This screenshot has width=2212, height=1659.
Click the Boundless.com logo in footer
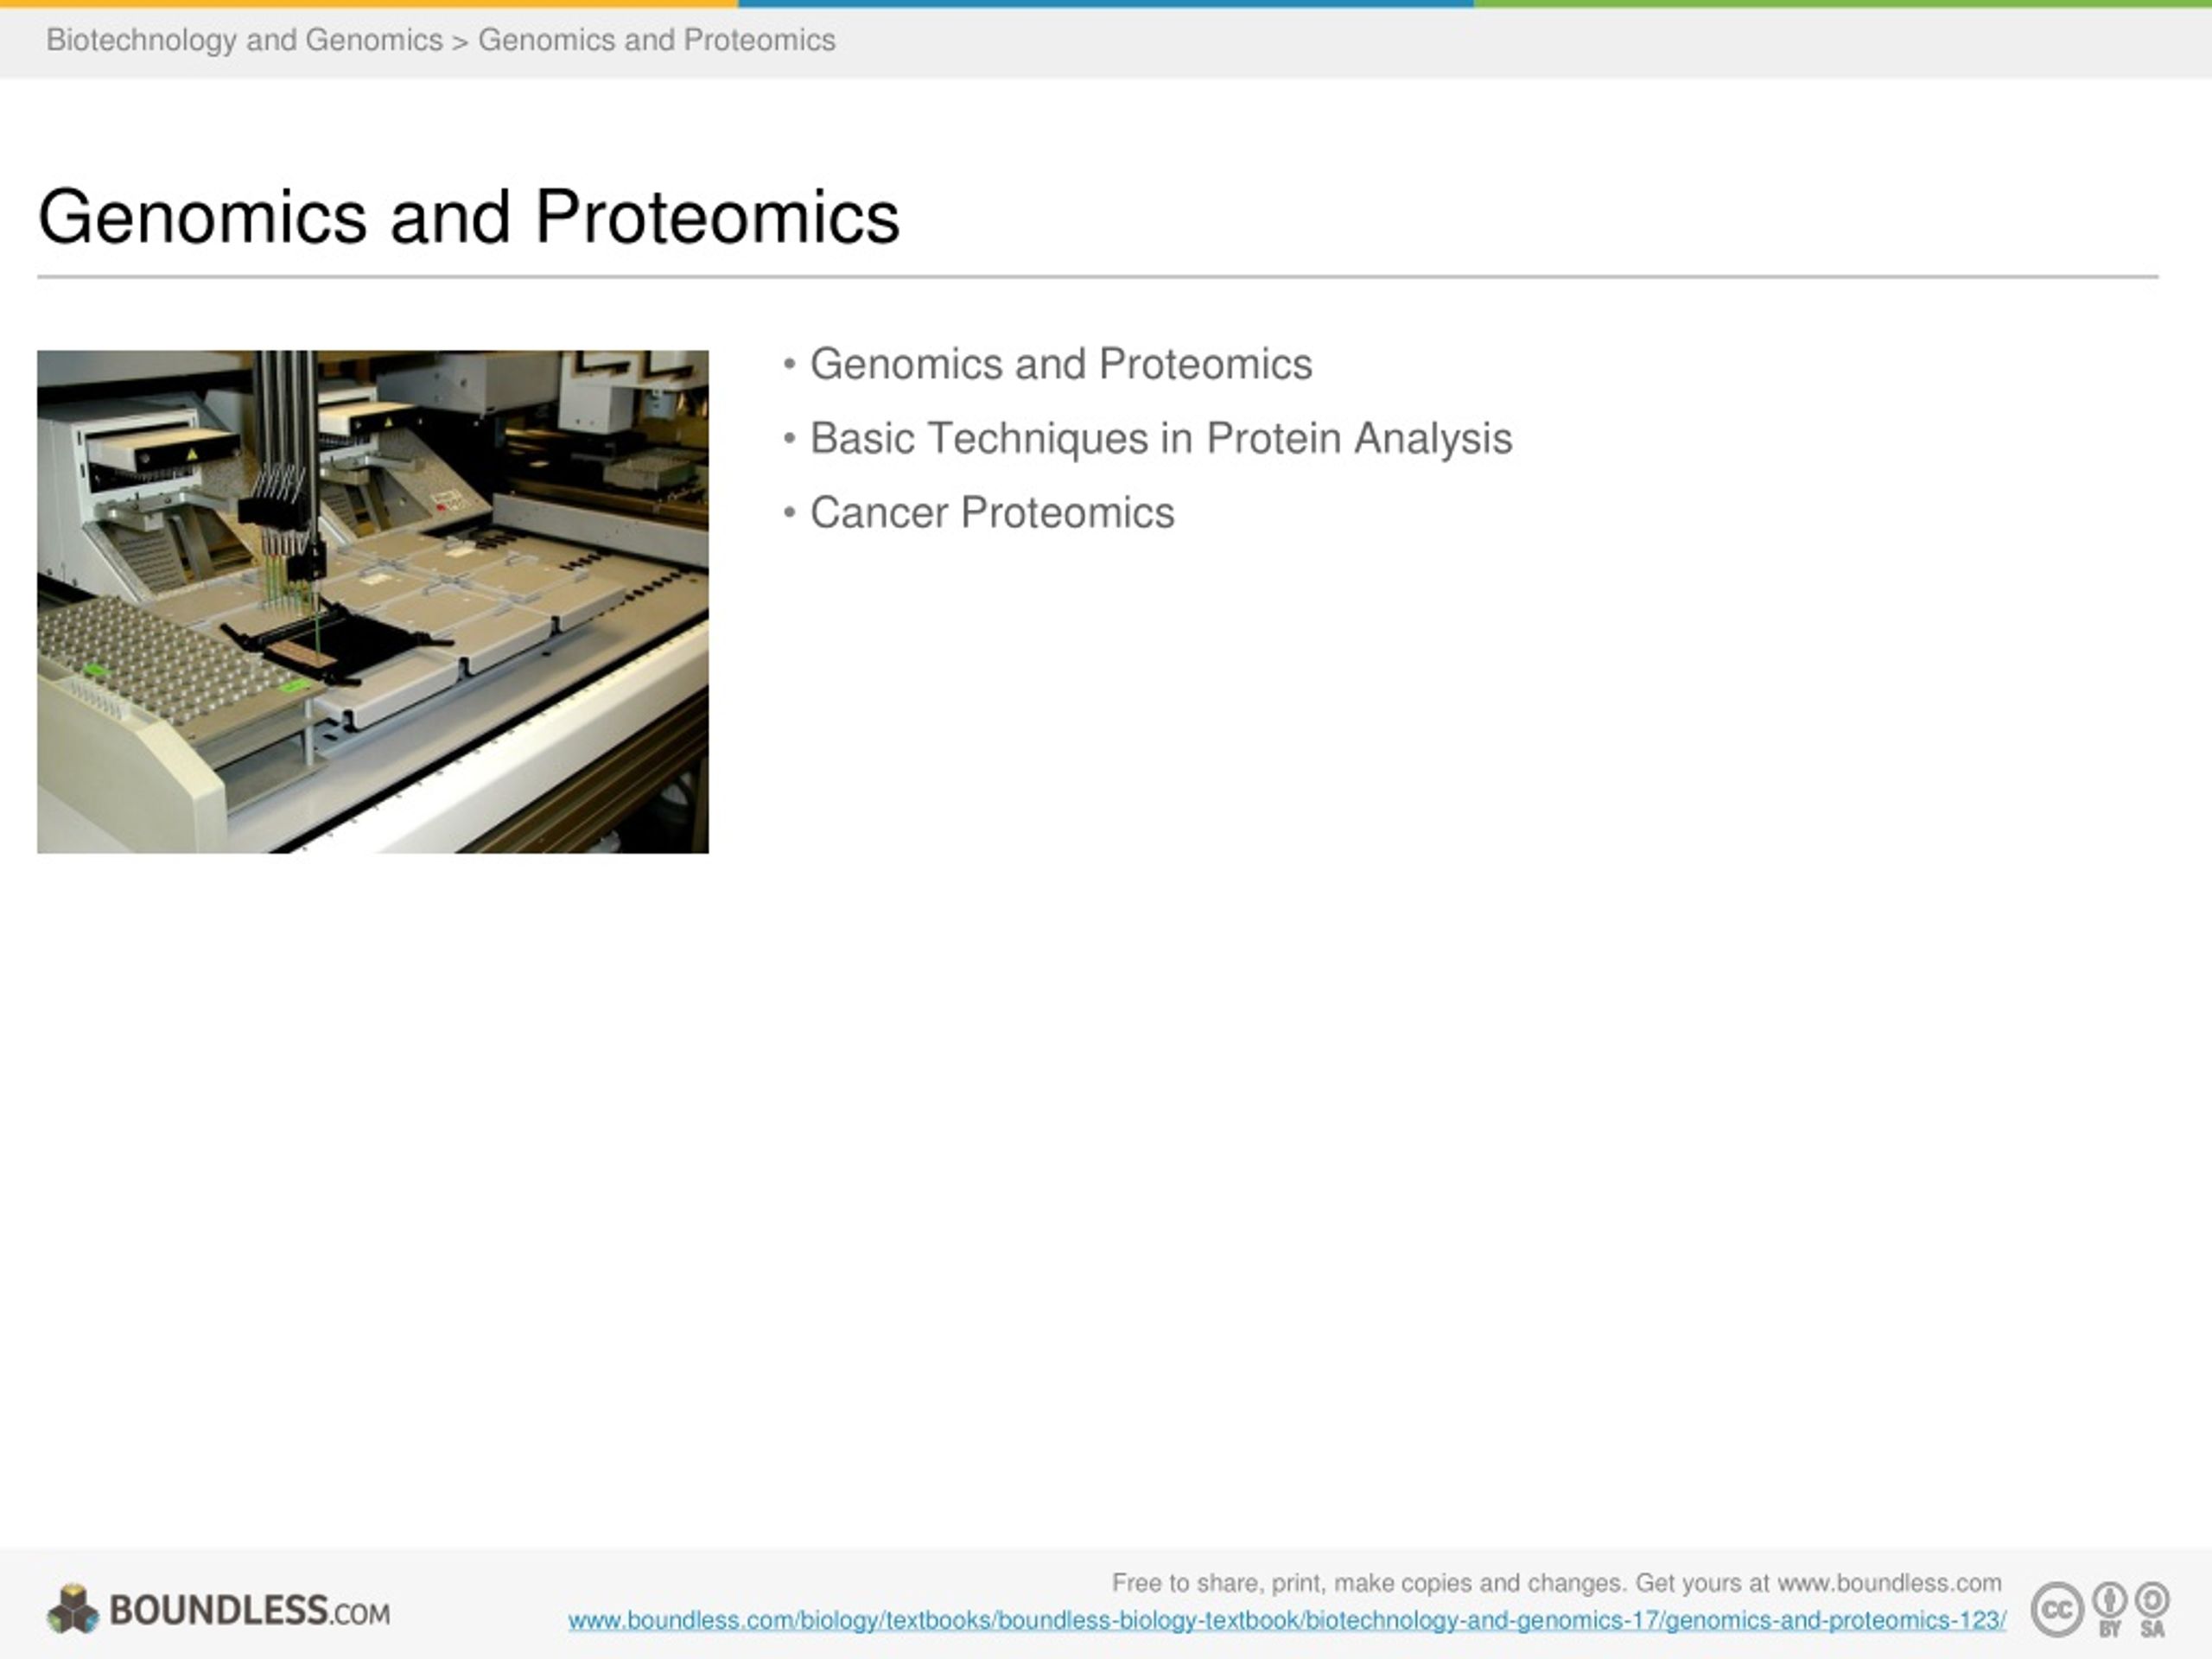(x=218, y=1610)
